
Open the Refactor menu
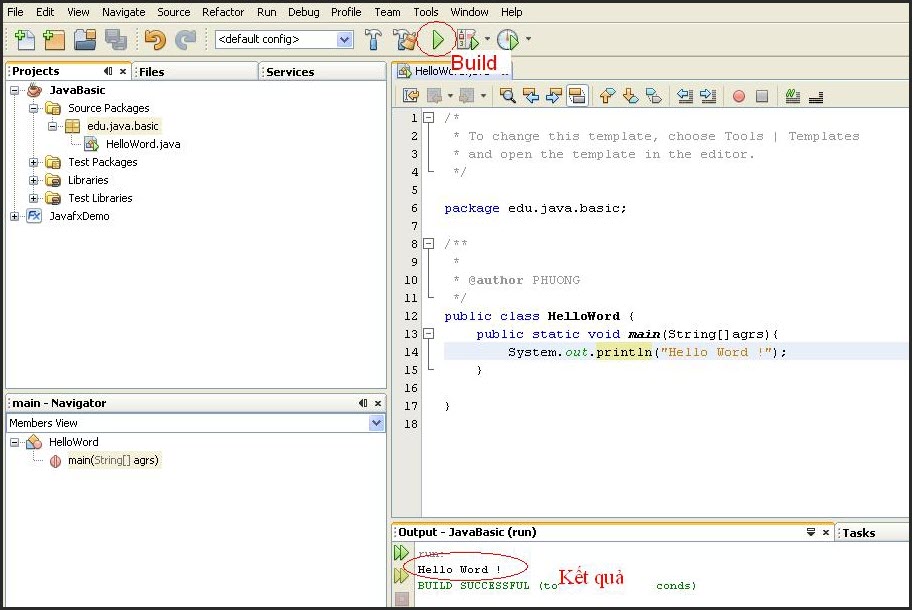222,12
